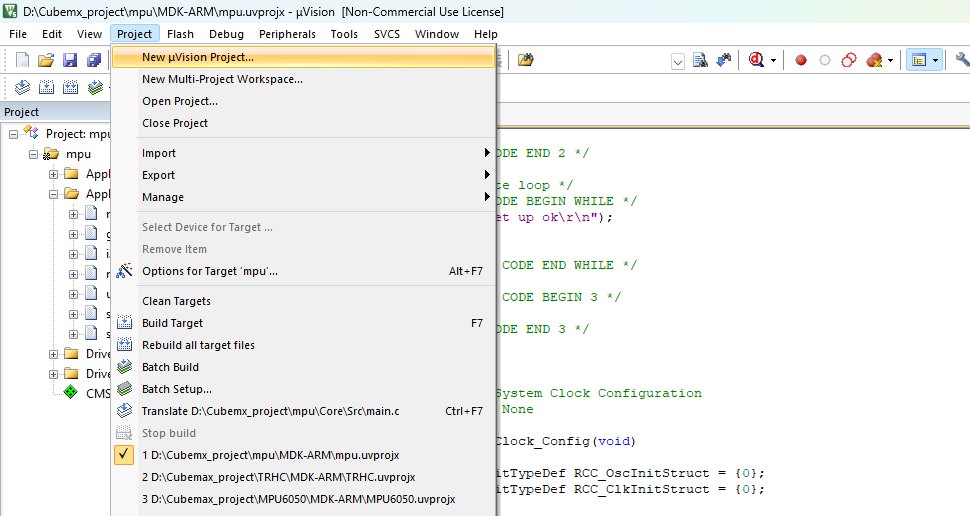Screen dimensions: 970x516
Task: Open dropdown arrow beside debug session icon
Action: (x=773, y=61)
